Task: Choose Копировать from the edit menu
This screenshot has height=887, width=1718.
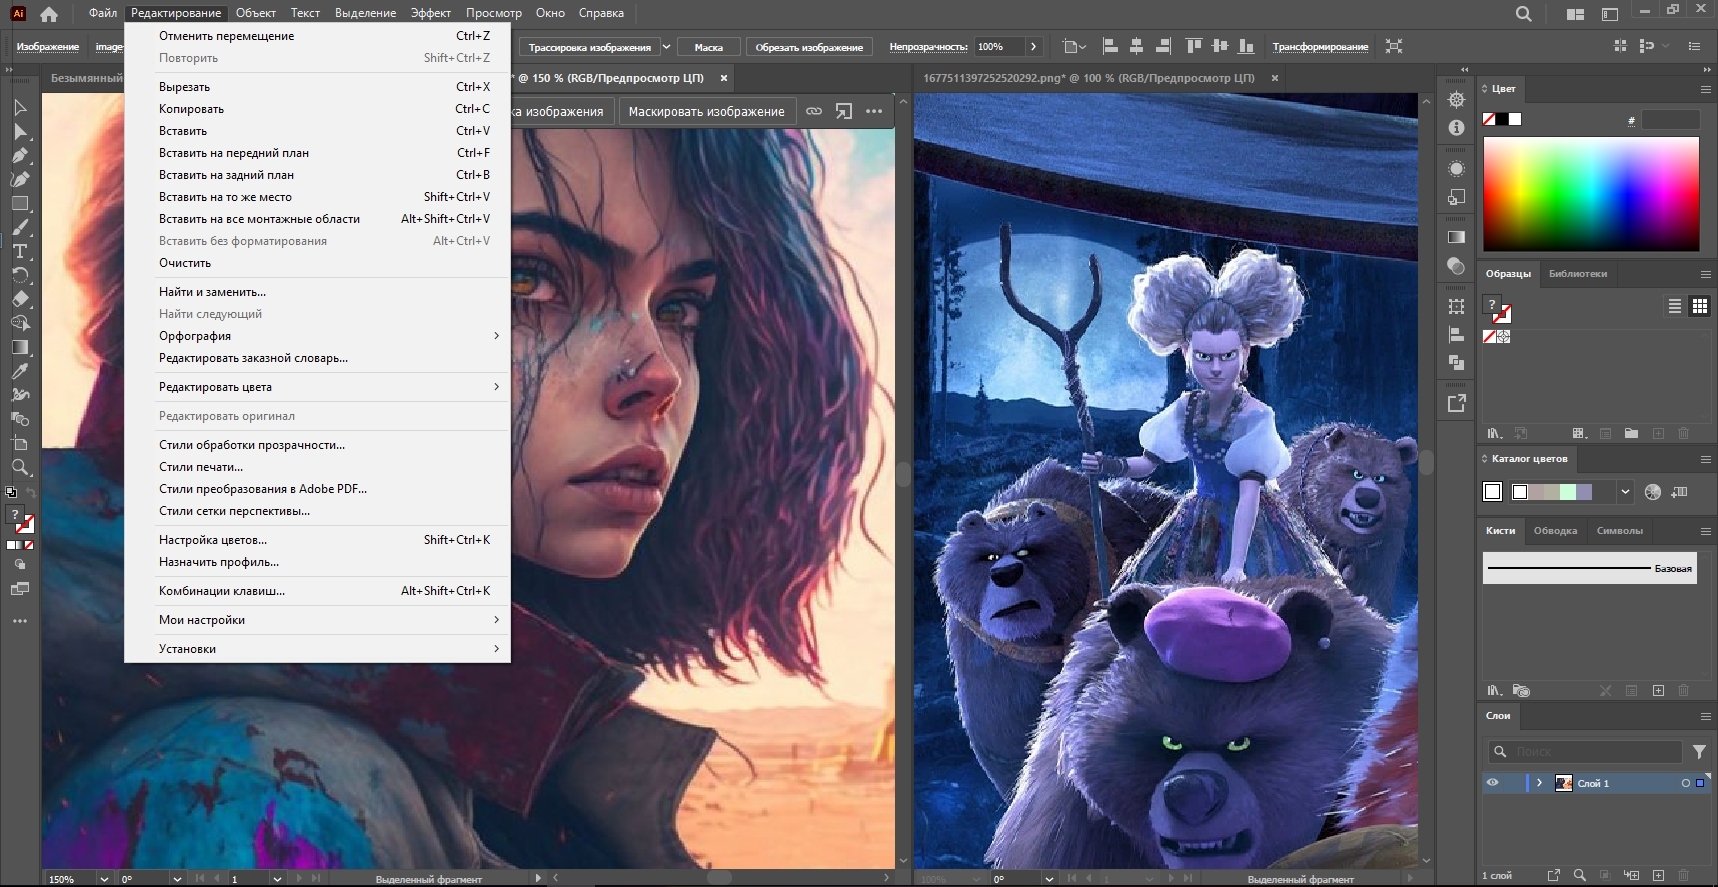Action: 191,109
